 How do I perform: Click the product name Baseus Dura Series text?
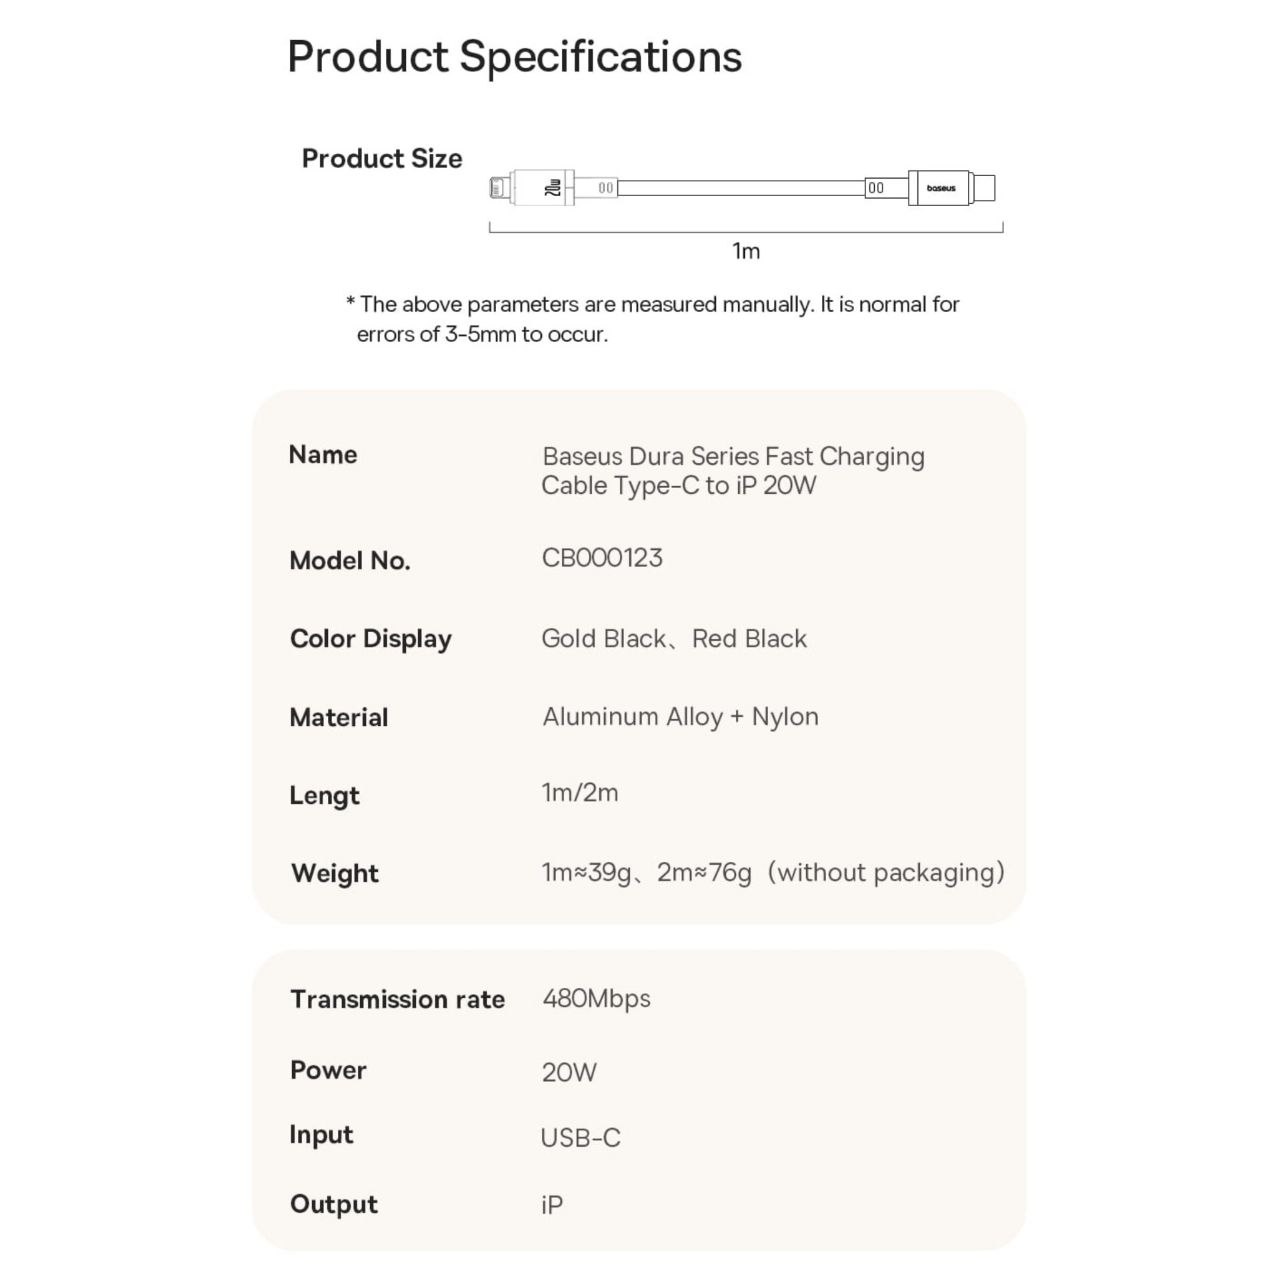click(x=733, y=471)
